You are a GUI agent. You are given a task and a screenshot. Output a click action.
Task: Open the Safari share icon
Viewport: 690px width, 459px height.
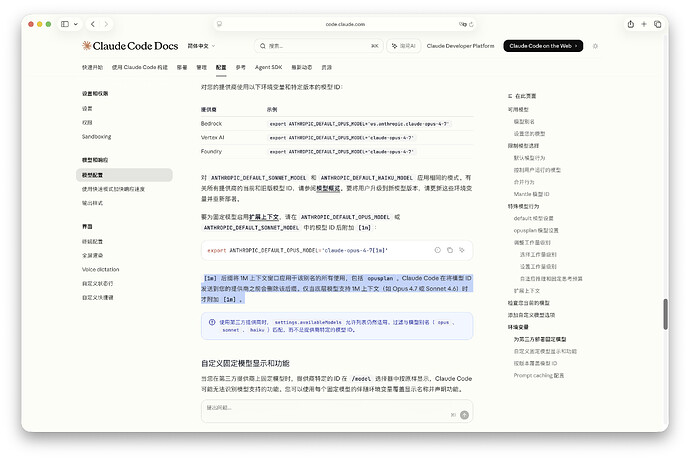[x=631, y=24]
